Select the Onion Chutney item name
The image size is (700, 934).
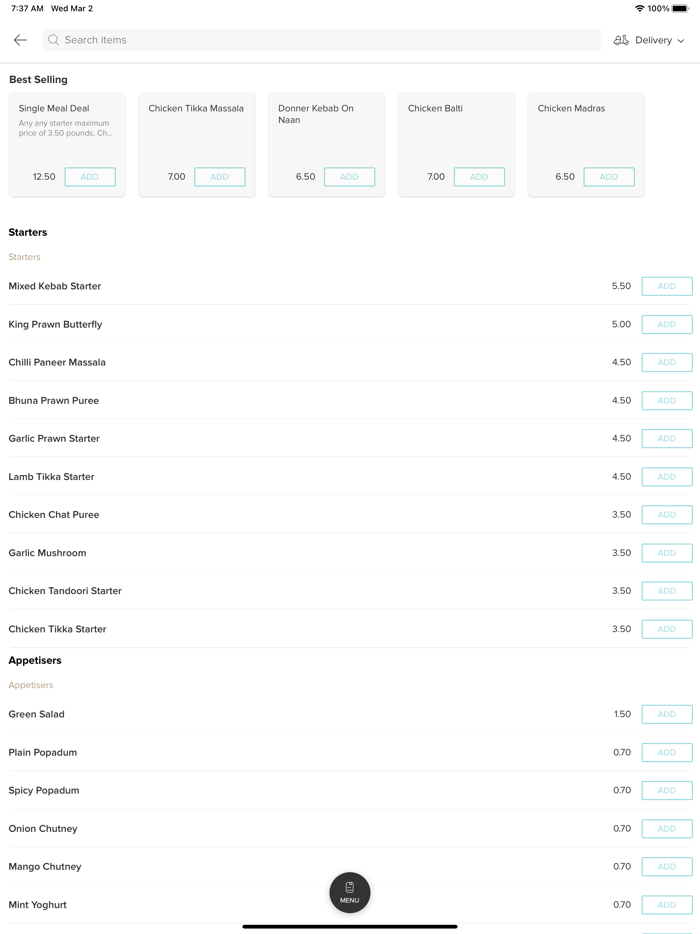[43, 829]
